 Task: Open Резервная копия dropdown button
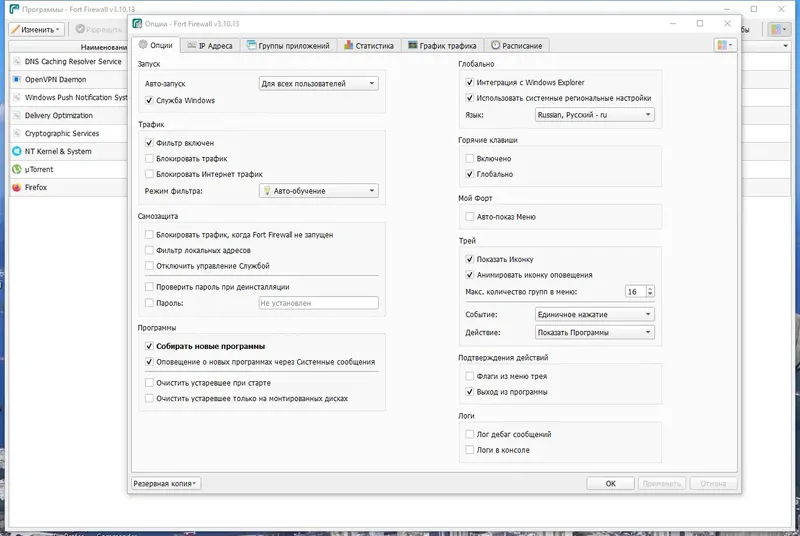click(x=166, y=483)
